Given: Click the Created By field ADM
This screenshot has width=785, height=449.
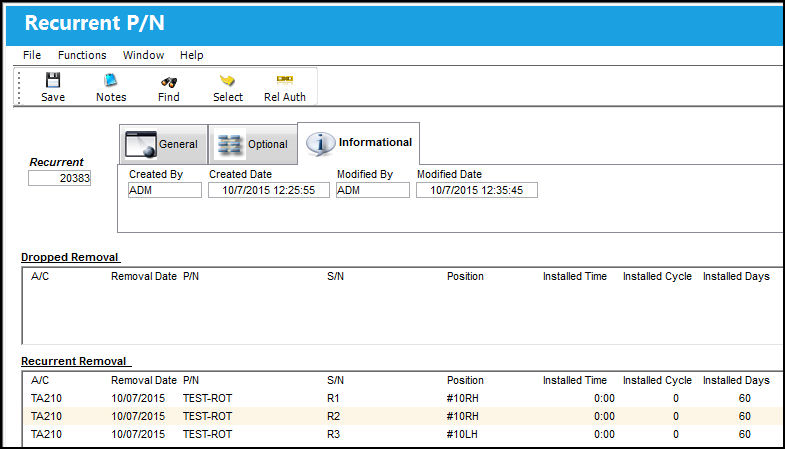Looking at the screenshot, I should [x=165, y=190].
